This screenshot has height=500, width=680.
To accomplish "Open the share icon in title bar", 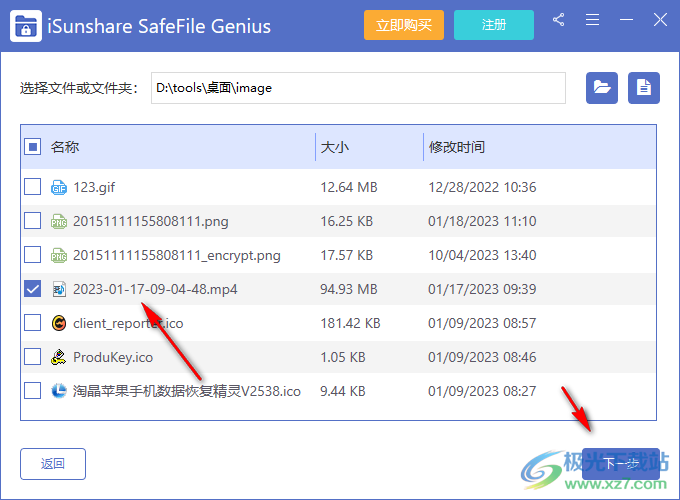I will 559,20.
